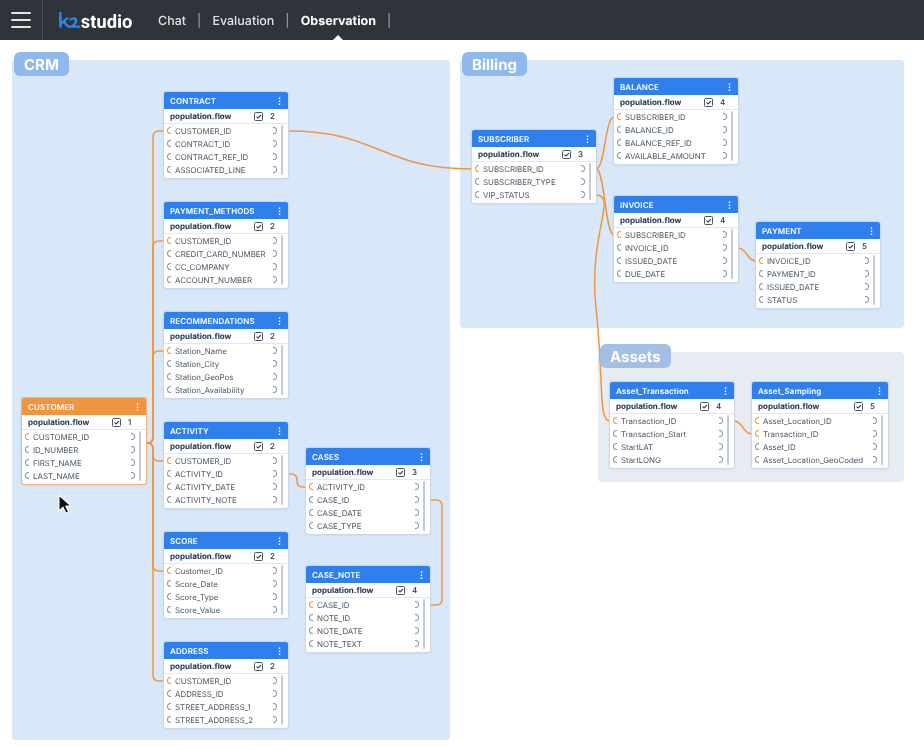Select the Assets group label
924x750 pixels.
pyautogui.click(x=635, y=356)
